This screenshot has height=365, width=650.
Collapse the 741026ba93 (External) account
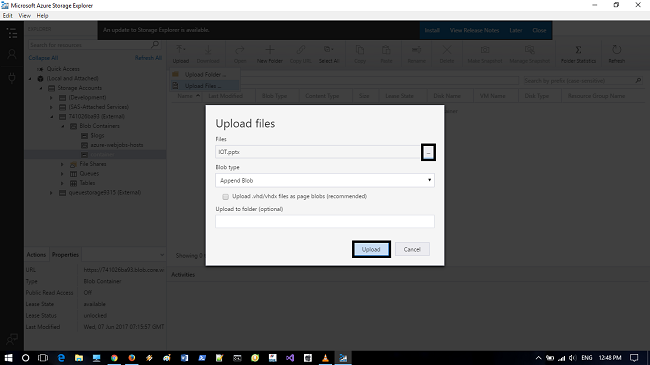pyautogui.click(x=52, y=117)
